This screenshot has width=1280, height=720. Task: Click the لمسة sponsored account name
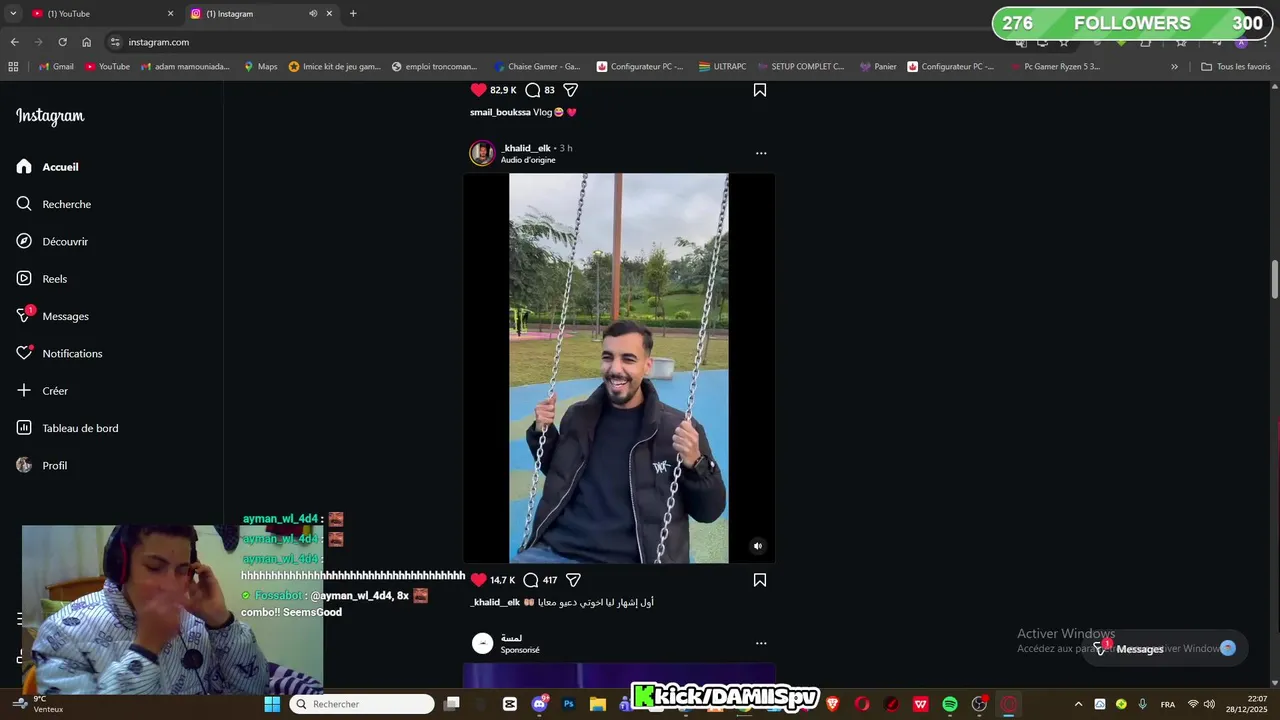(x=511, y=638)
